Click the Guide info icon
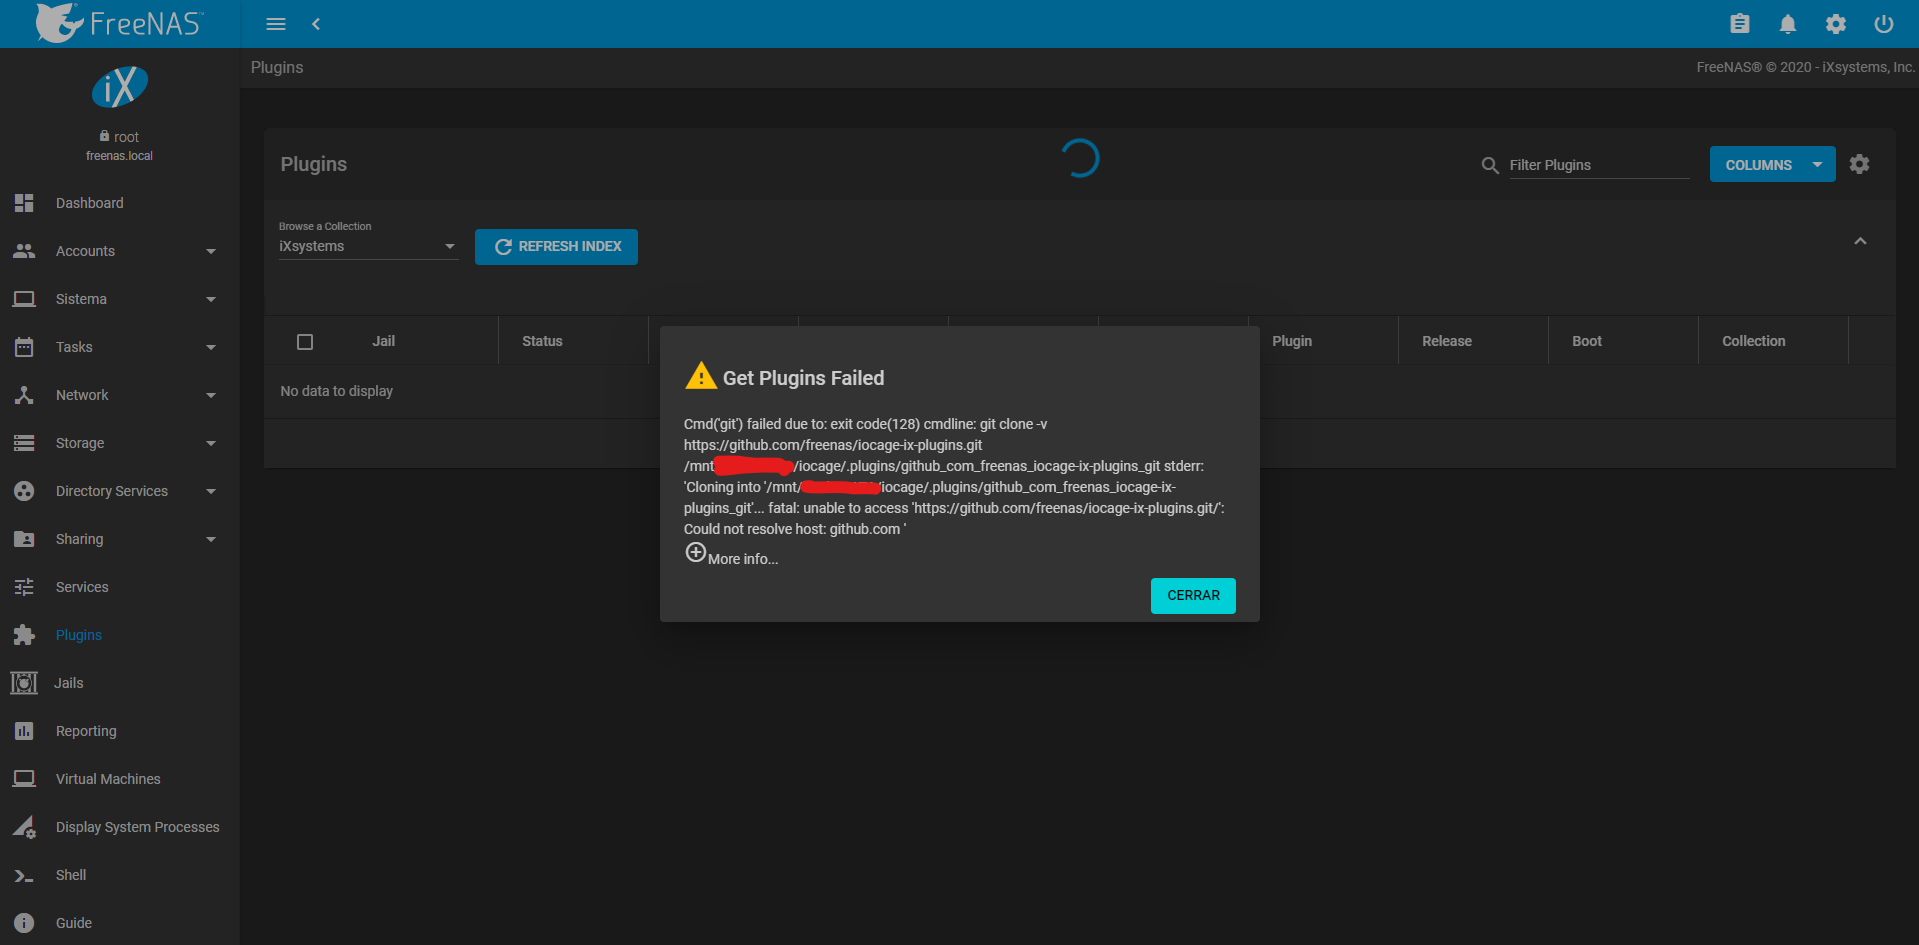The height and width of the screenshot is (945, 1919). 24,923
